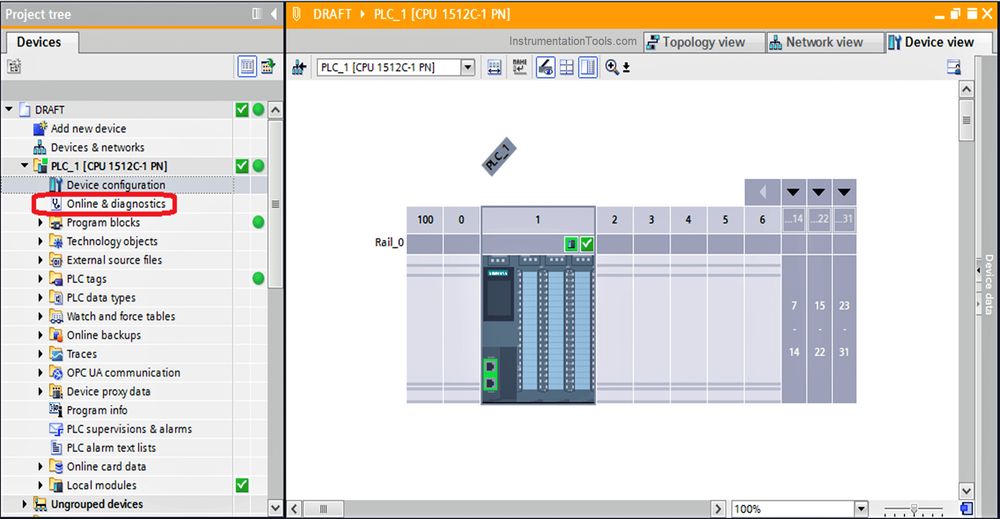Click the Online backups folder icon
Image resolution: width=1000 pixels, height=519 pixels.
click(x=56, y=335)
